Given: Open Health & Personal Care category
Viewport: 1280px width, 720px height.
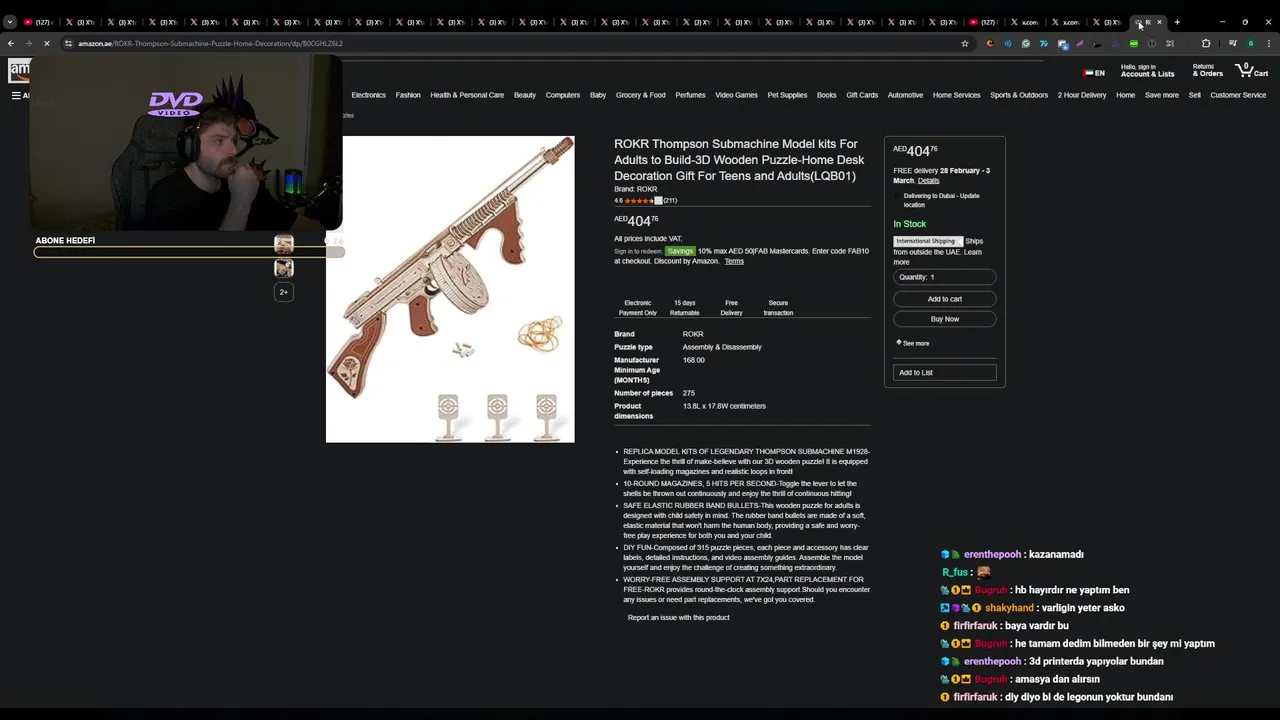Looking at the screenshot, I should coord(467,95).
